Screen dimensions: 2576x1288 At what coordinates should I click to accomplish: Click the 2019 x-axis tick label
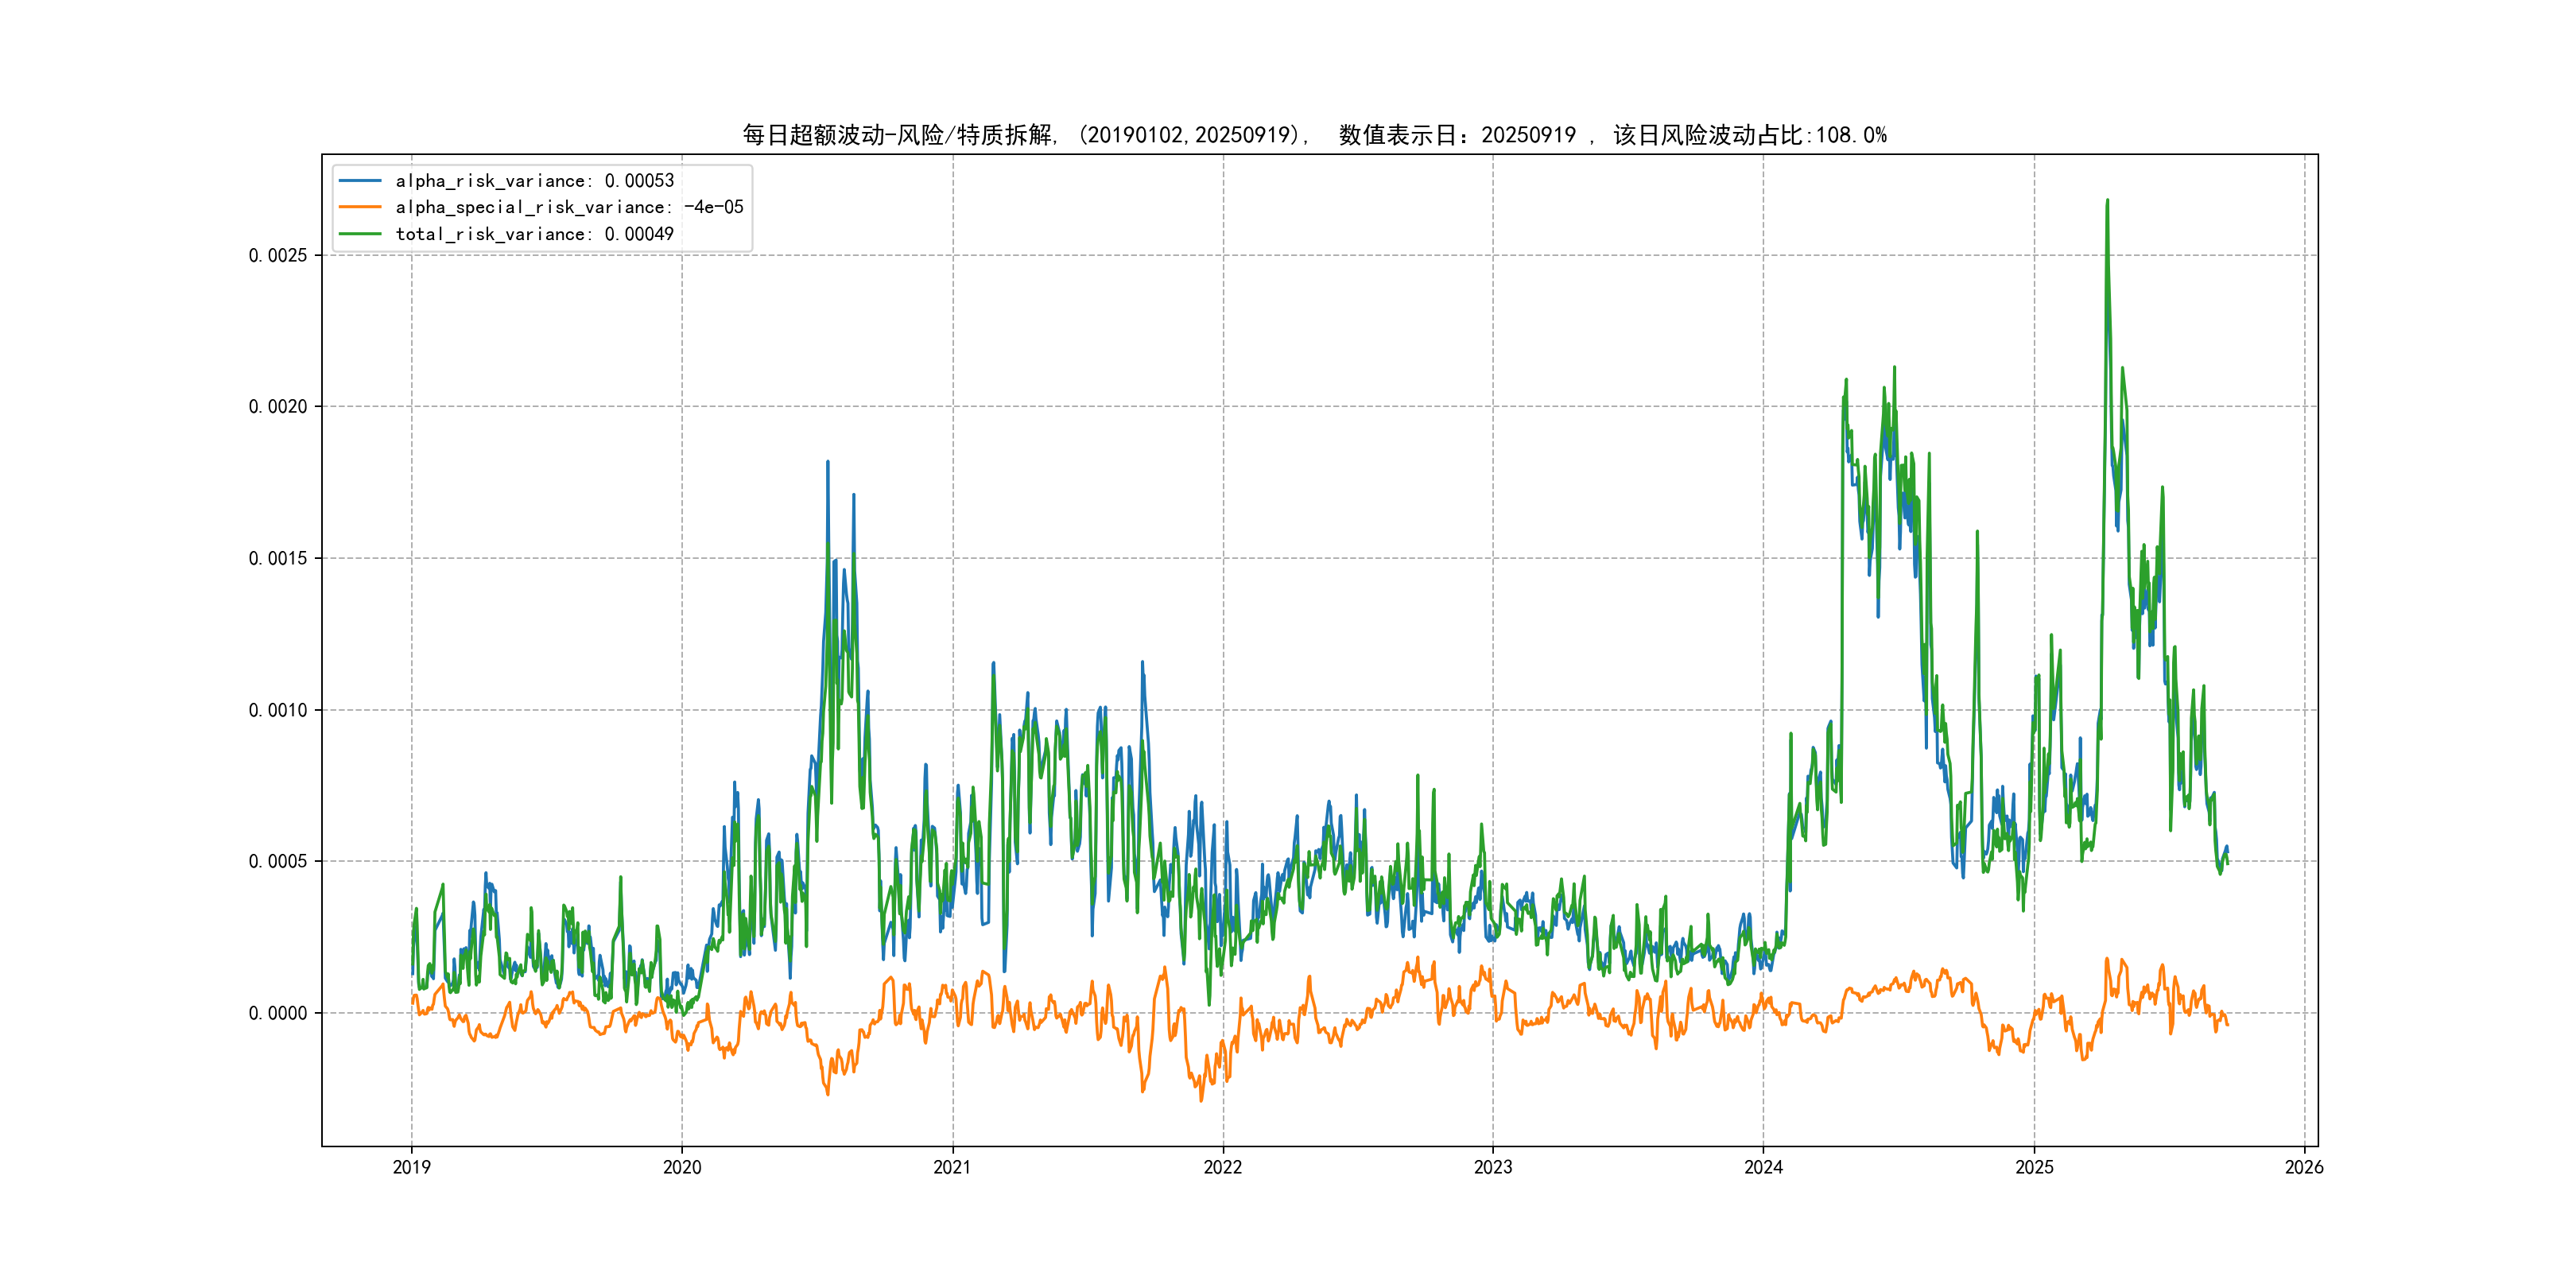coord(411,1167)
